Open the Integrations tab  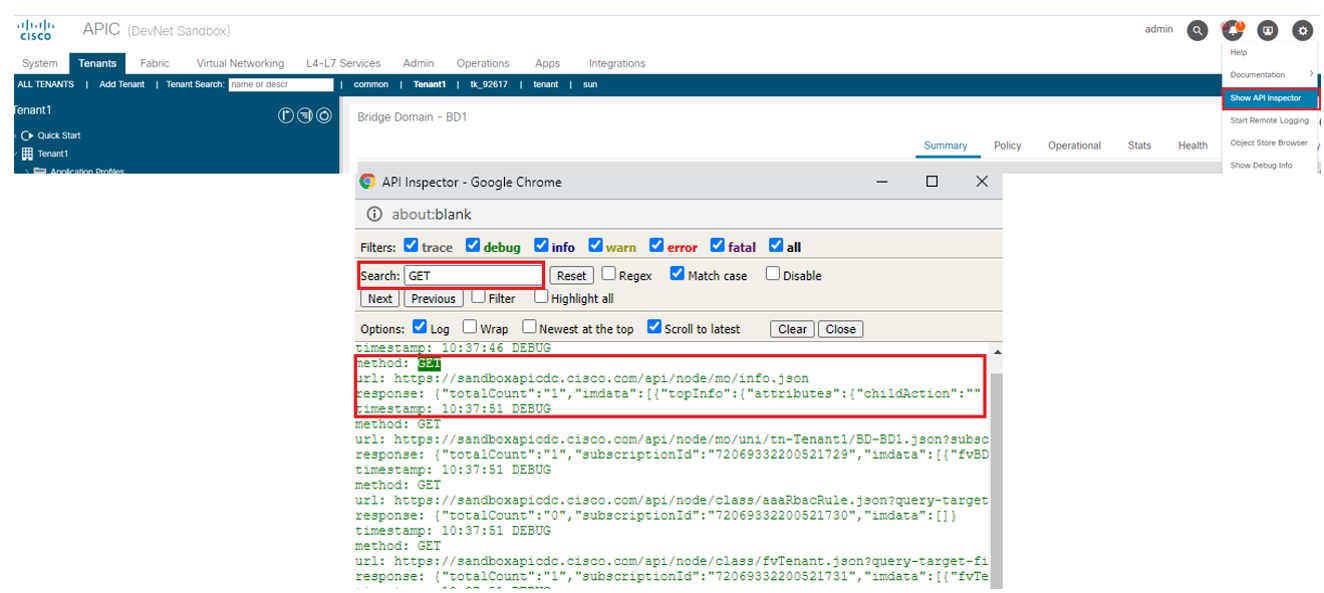click(x=617, y=63)
